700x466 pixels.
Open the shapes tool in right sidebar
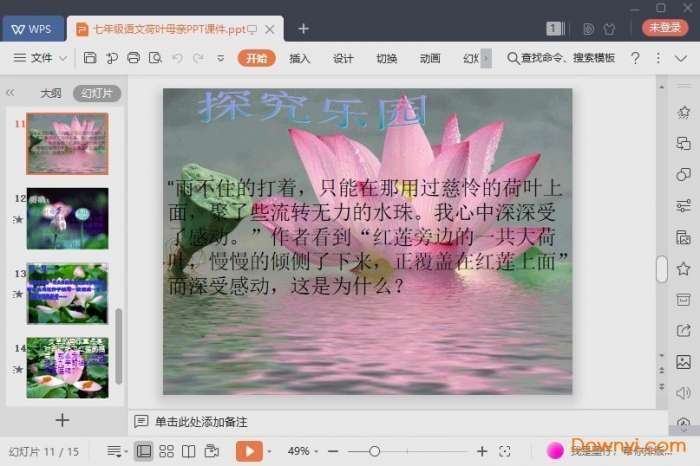[x=683, y=175]
